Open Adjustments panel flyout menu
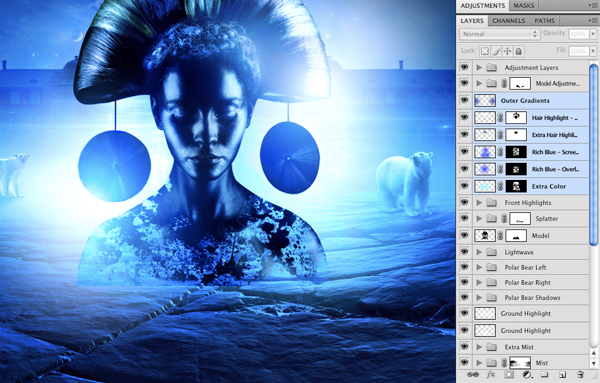The image size is (600, 383). (592, 5)
